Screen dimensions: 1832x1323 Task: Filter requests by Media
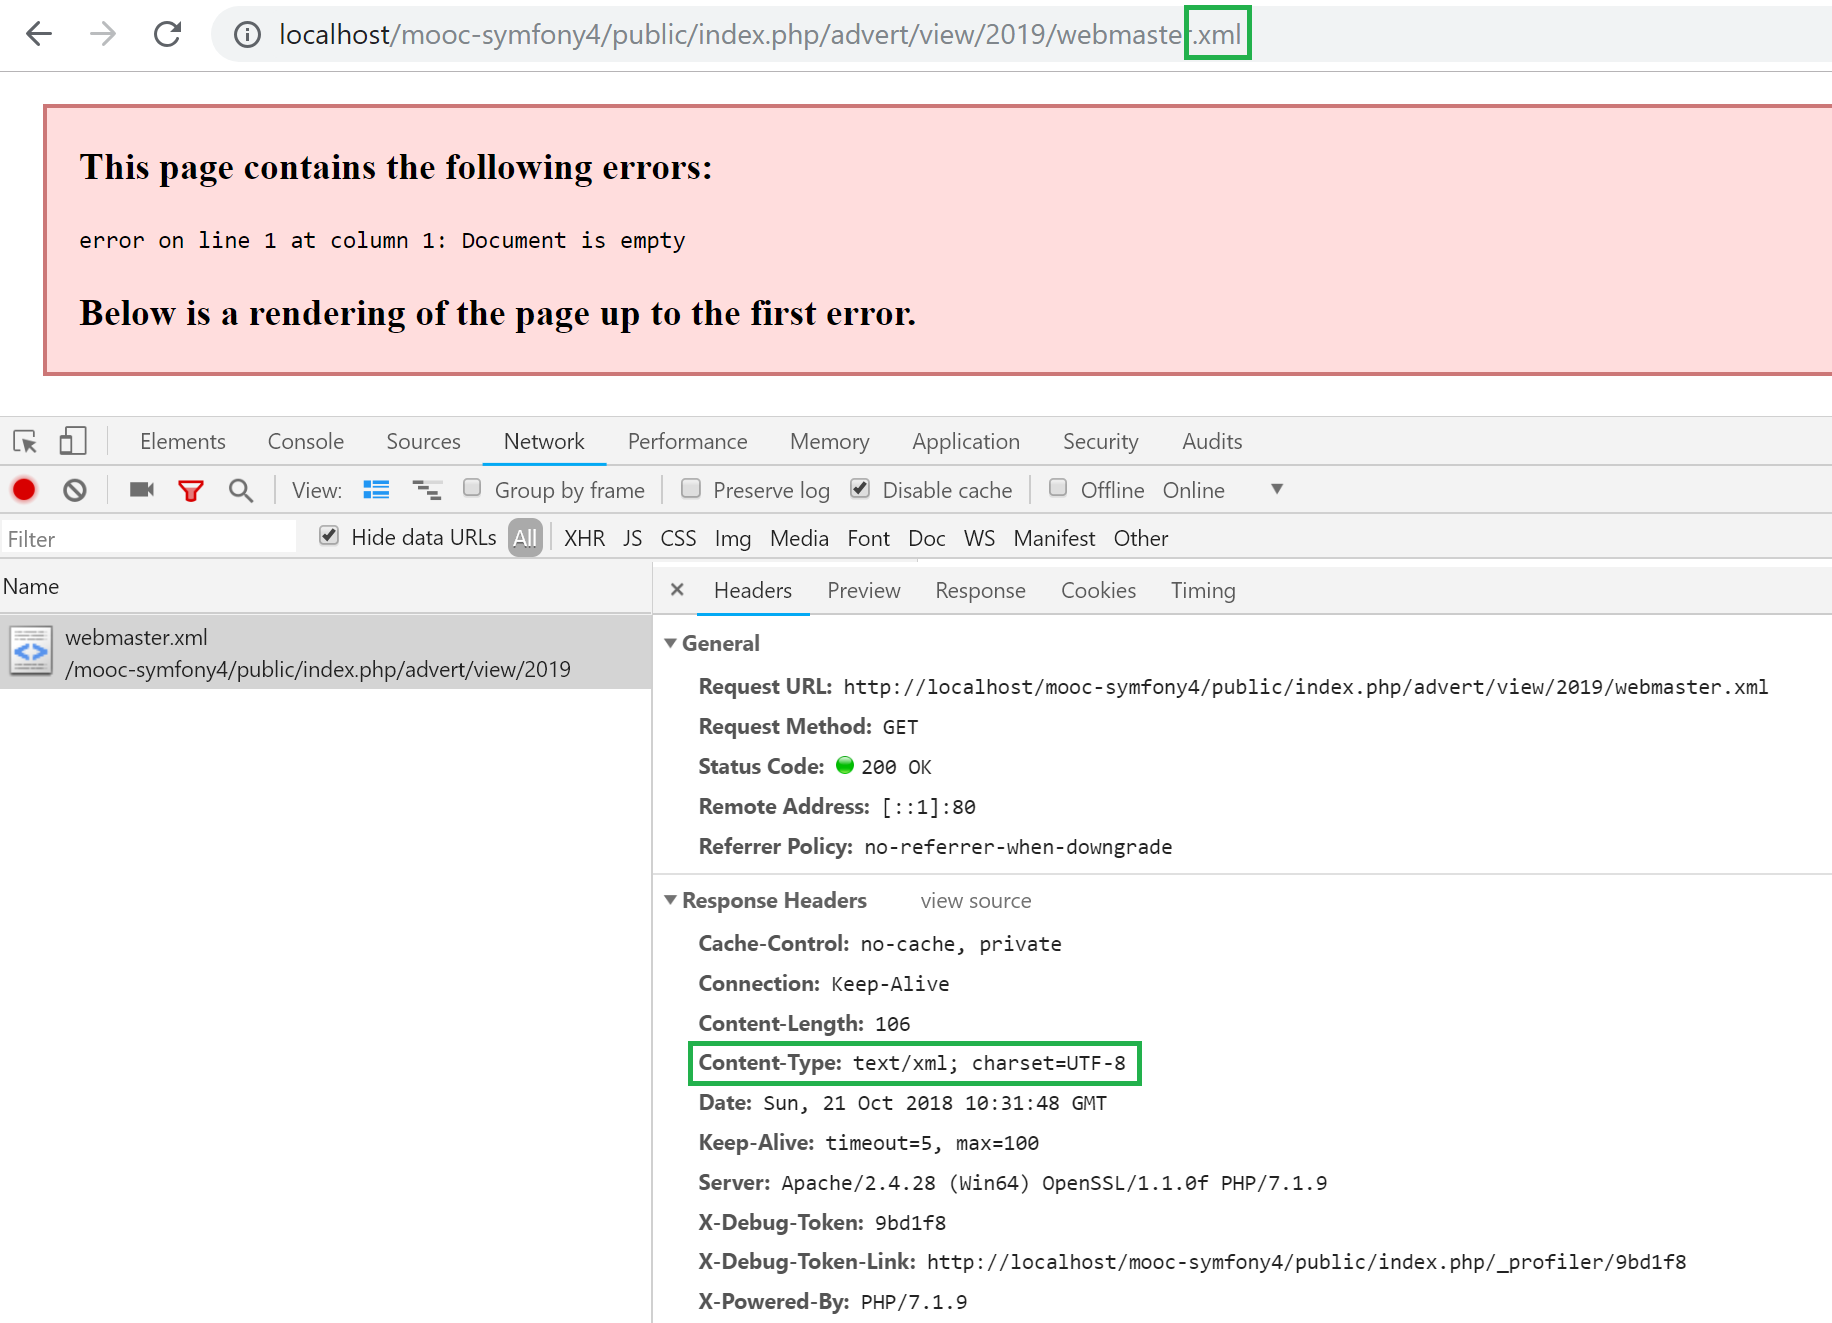pos(799,538)
